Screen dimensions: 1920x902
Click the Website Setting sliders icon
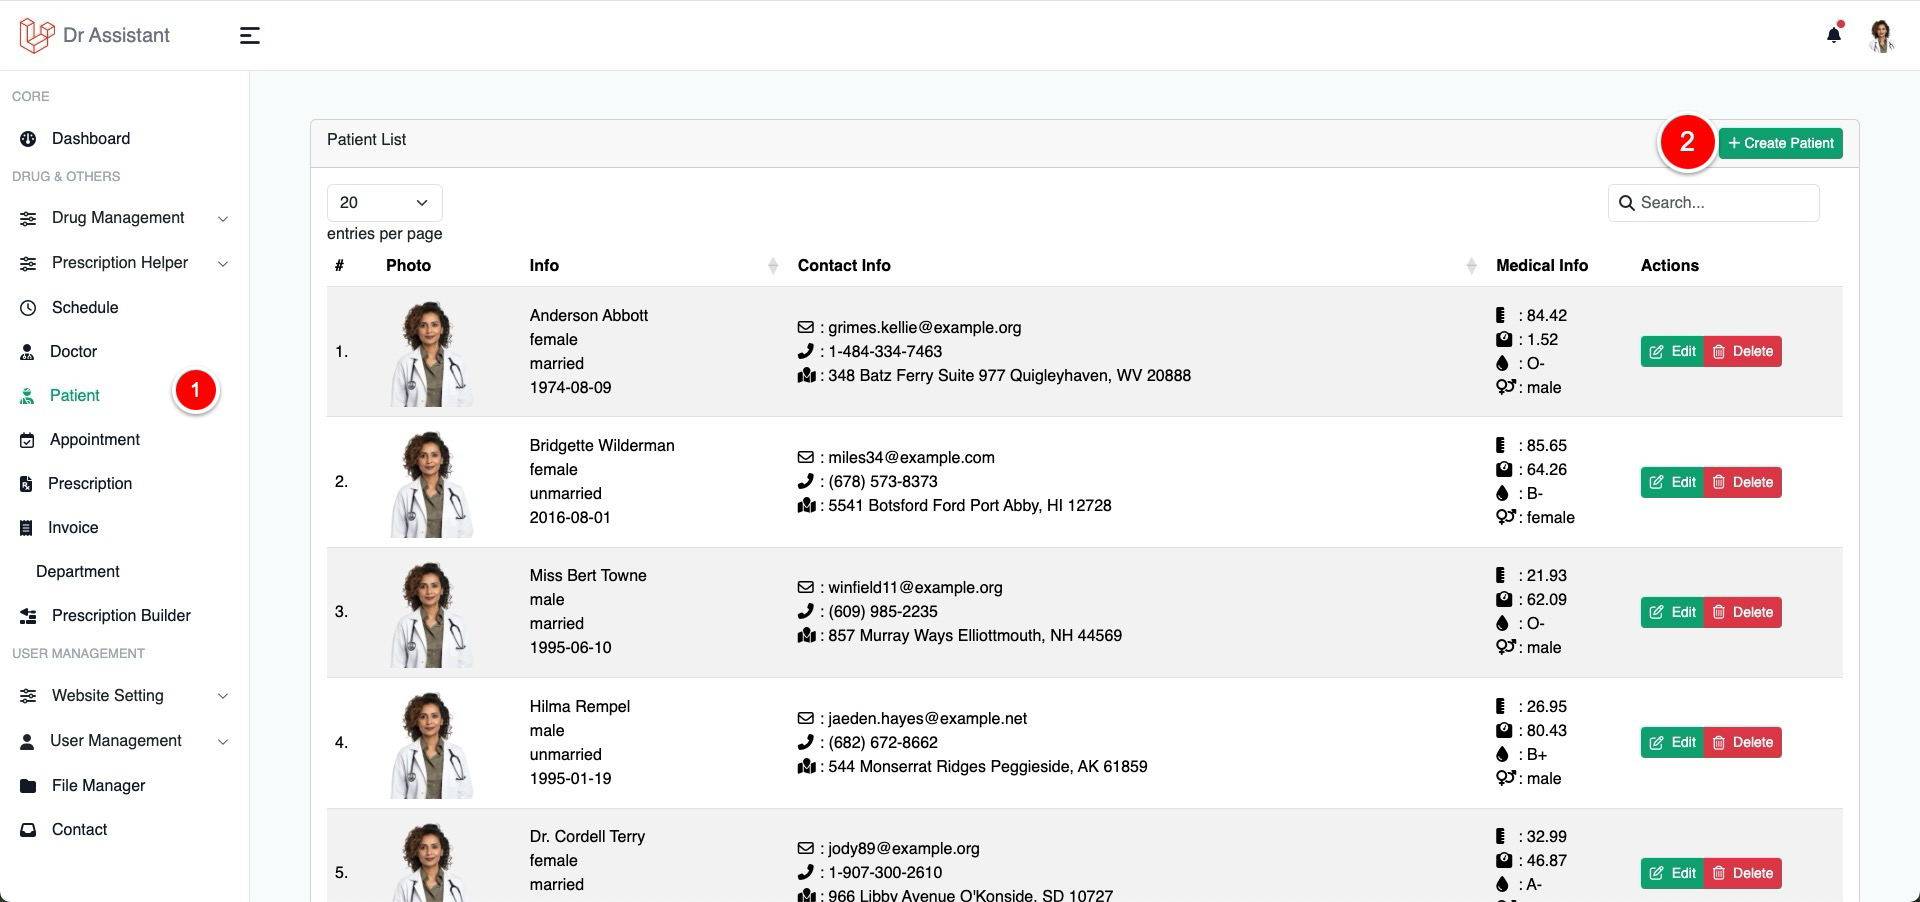click(x=28, y=696)
